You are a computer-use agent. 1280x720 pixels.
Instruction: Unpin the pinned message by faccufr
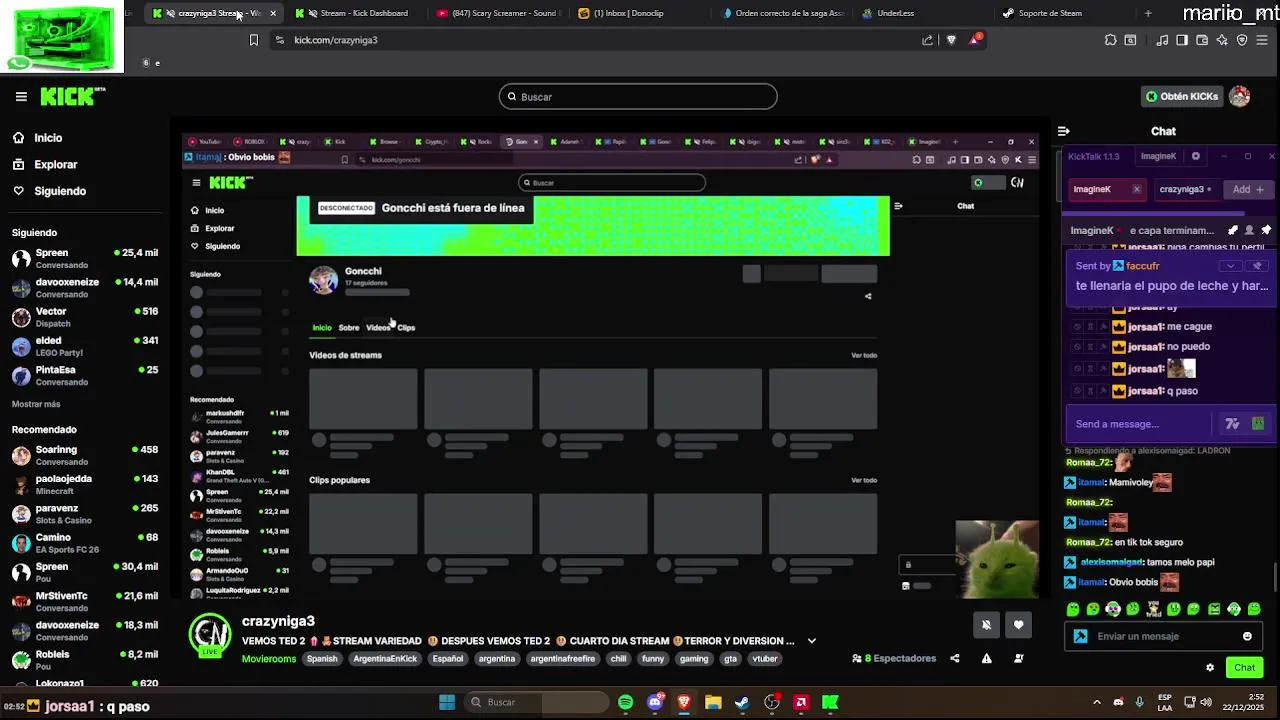point(1258,266)
